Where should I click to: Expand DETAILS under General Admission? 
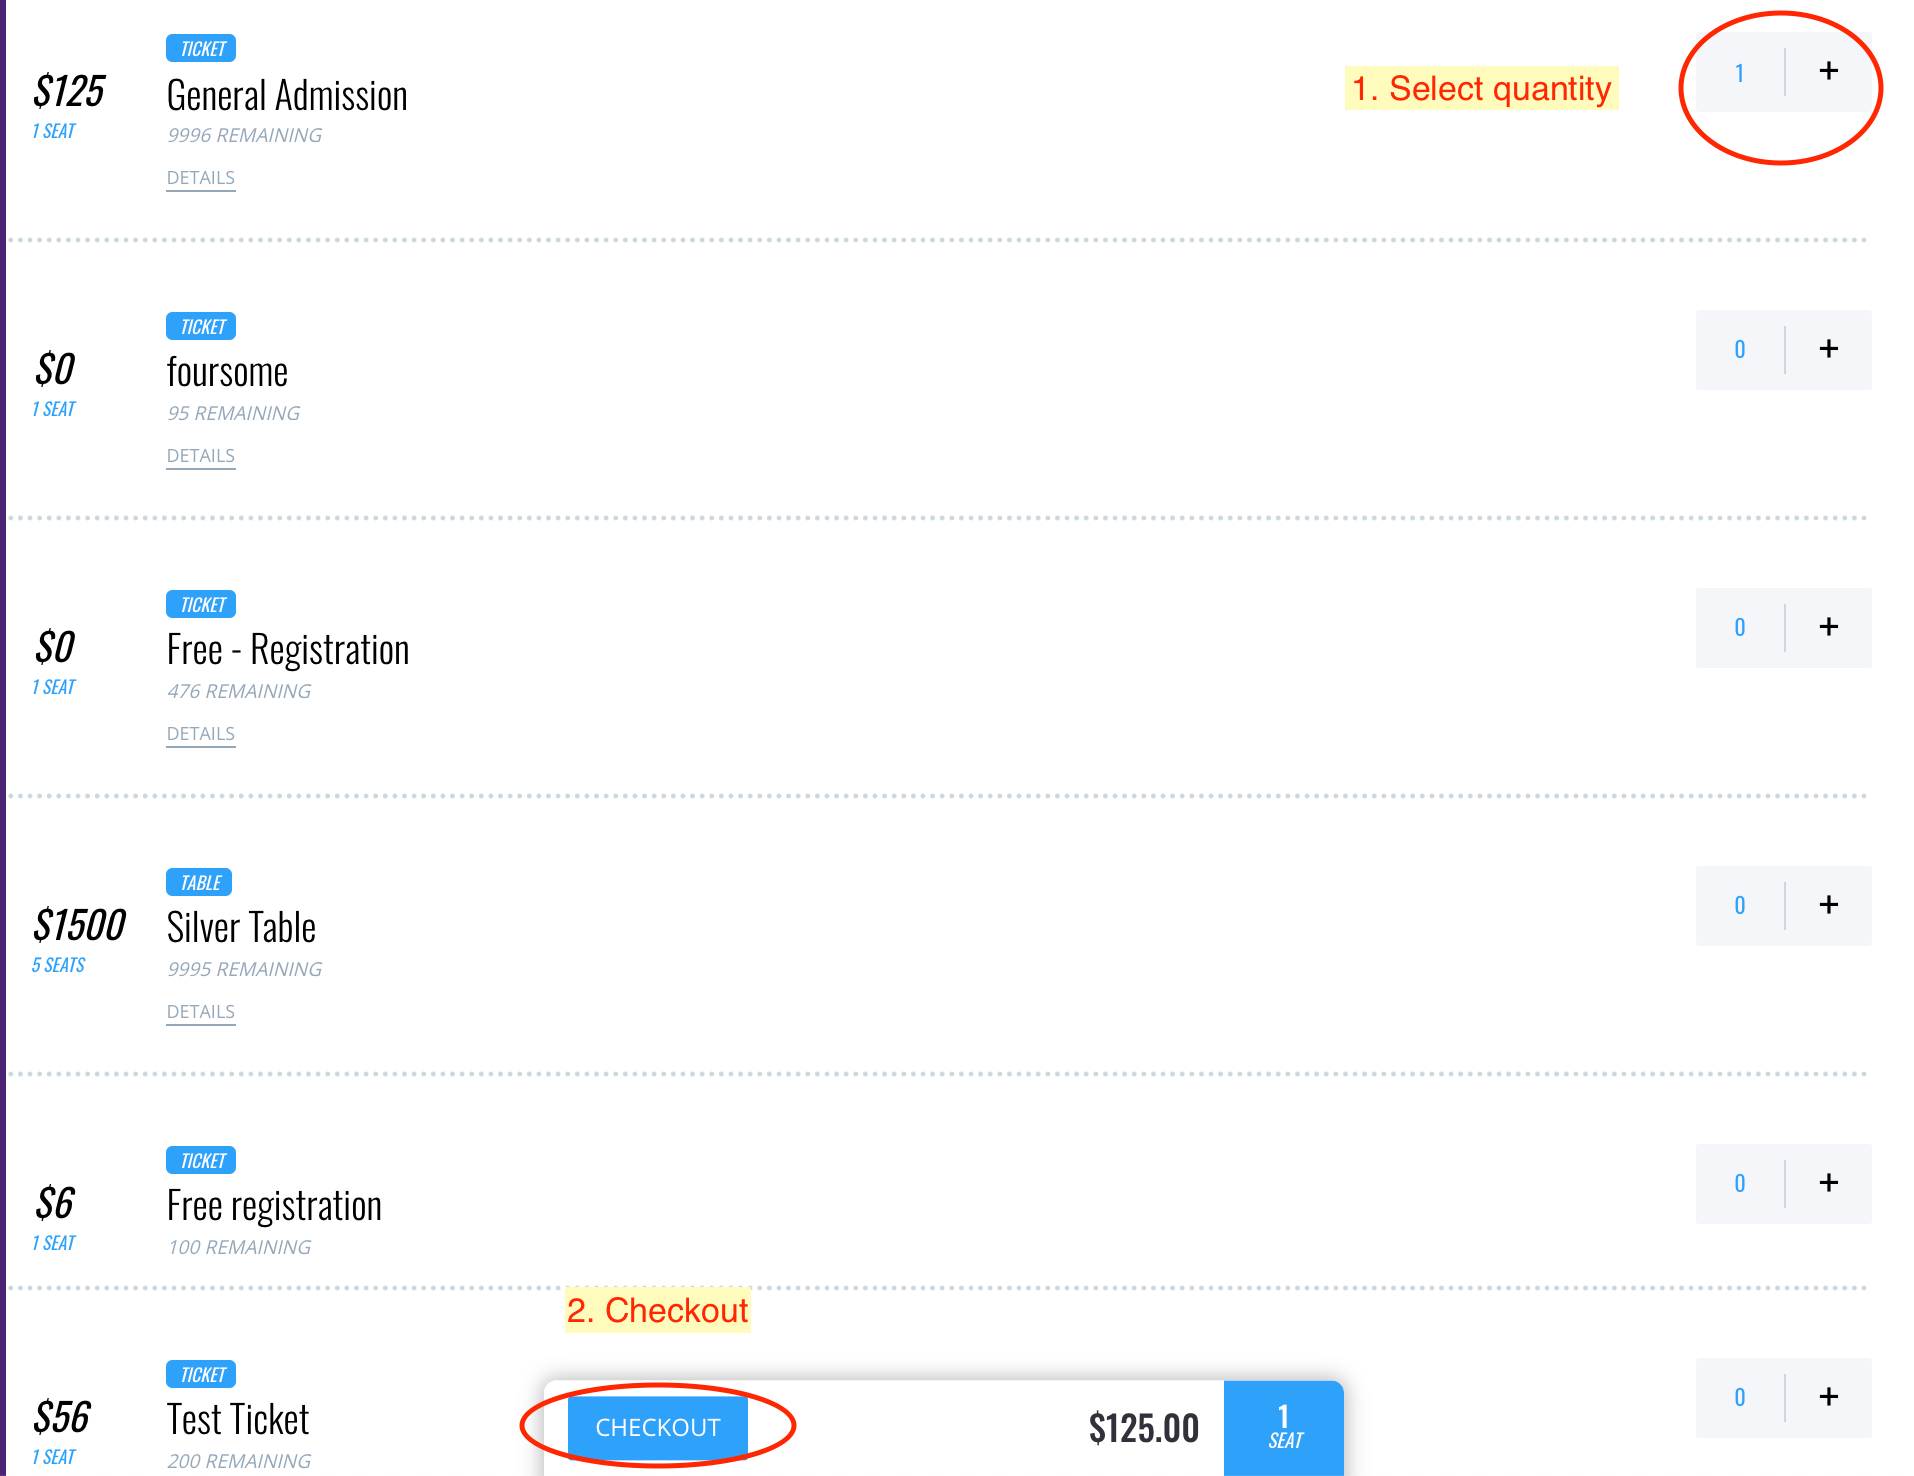(201, 178)
